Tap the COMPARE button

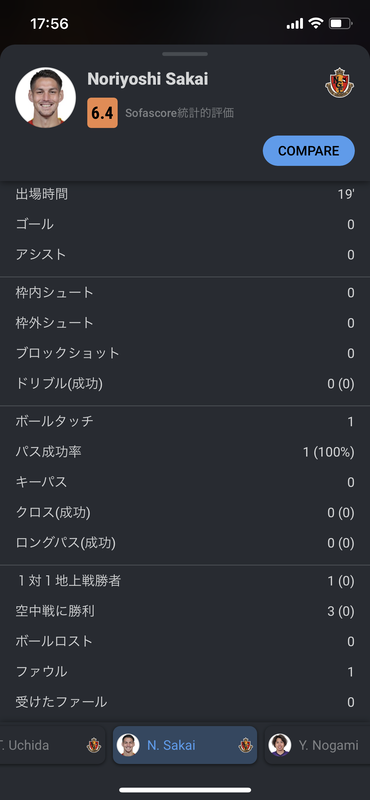[309, 151]
